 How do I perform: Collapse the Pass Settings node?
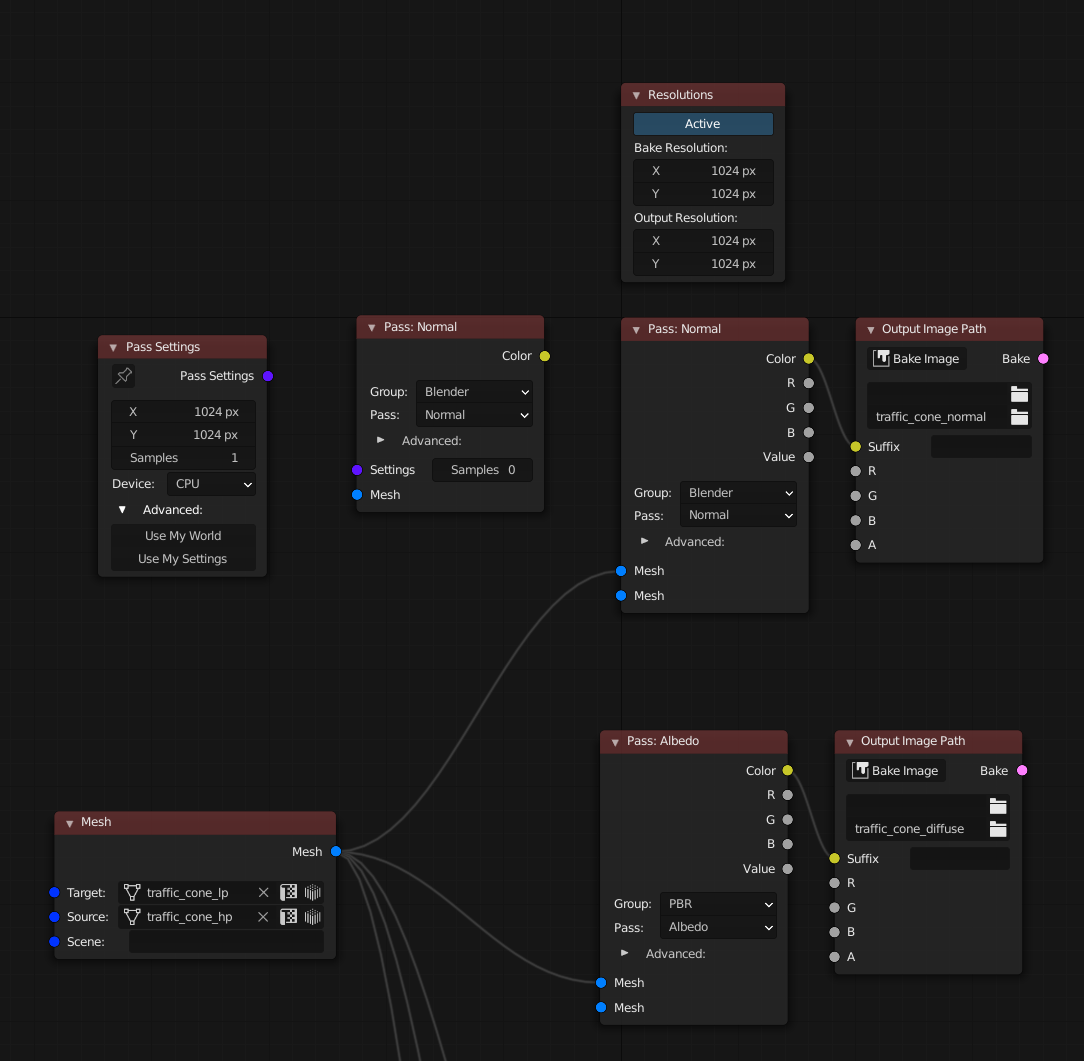[113, 348]
